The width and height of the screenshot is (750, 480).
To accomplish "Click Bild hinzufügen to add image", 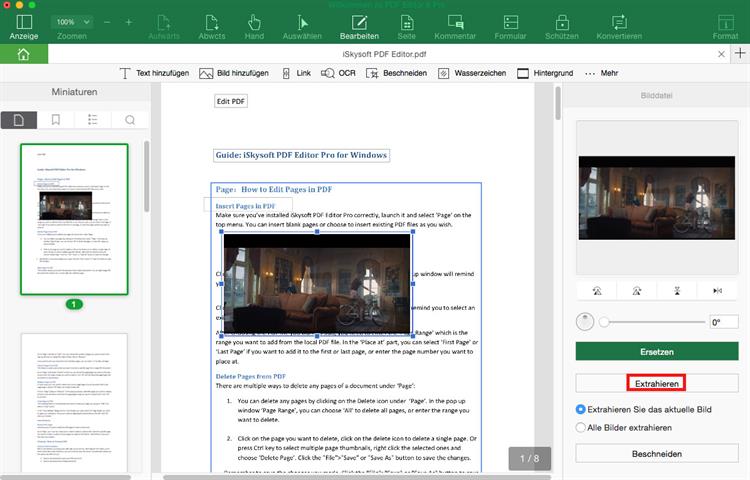I will 234,73.
